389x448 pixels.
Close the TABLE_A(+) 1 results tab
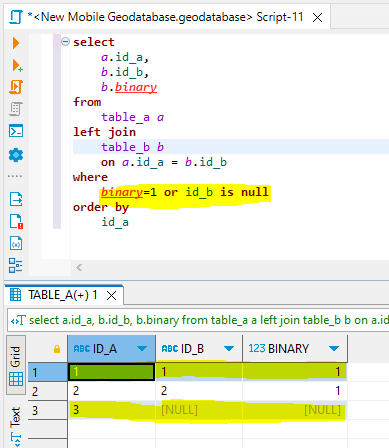click(x=112, y=295)
